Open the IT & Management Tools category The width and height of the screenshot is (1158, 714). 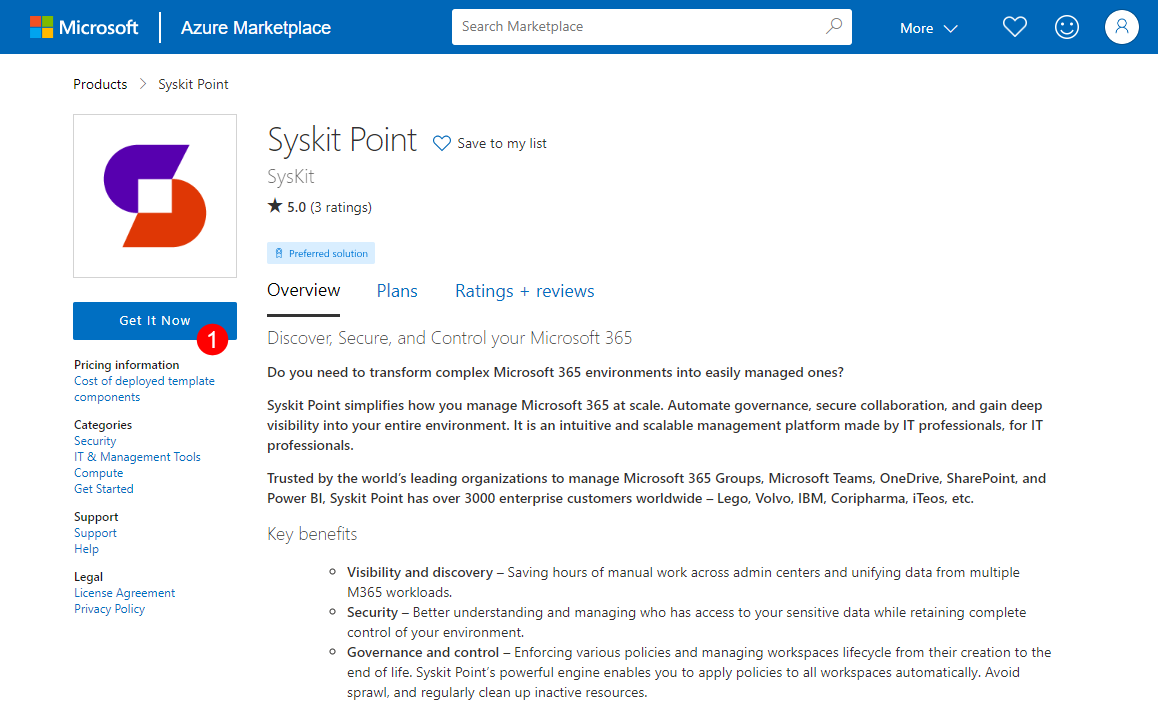point(137,456)
